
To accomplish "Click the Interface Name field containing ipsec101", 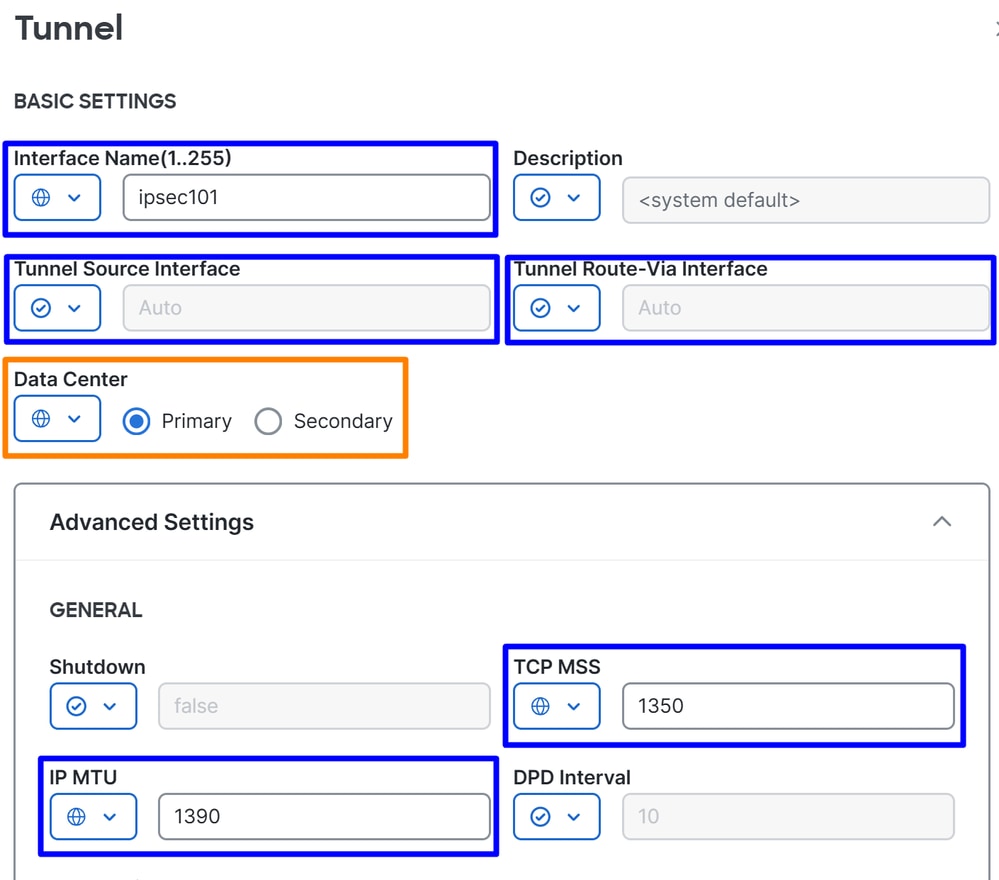I will point(306,198).
